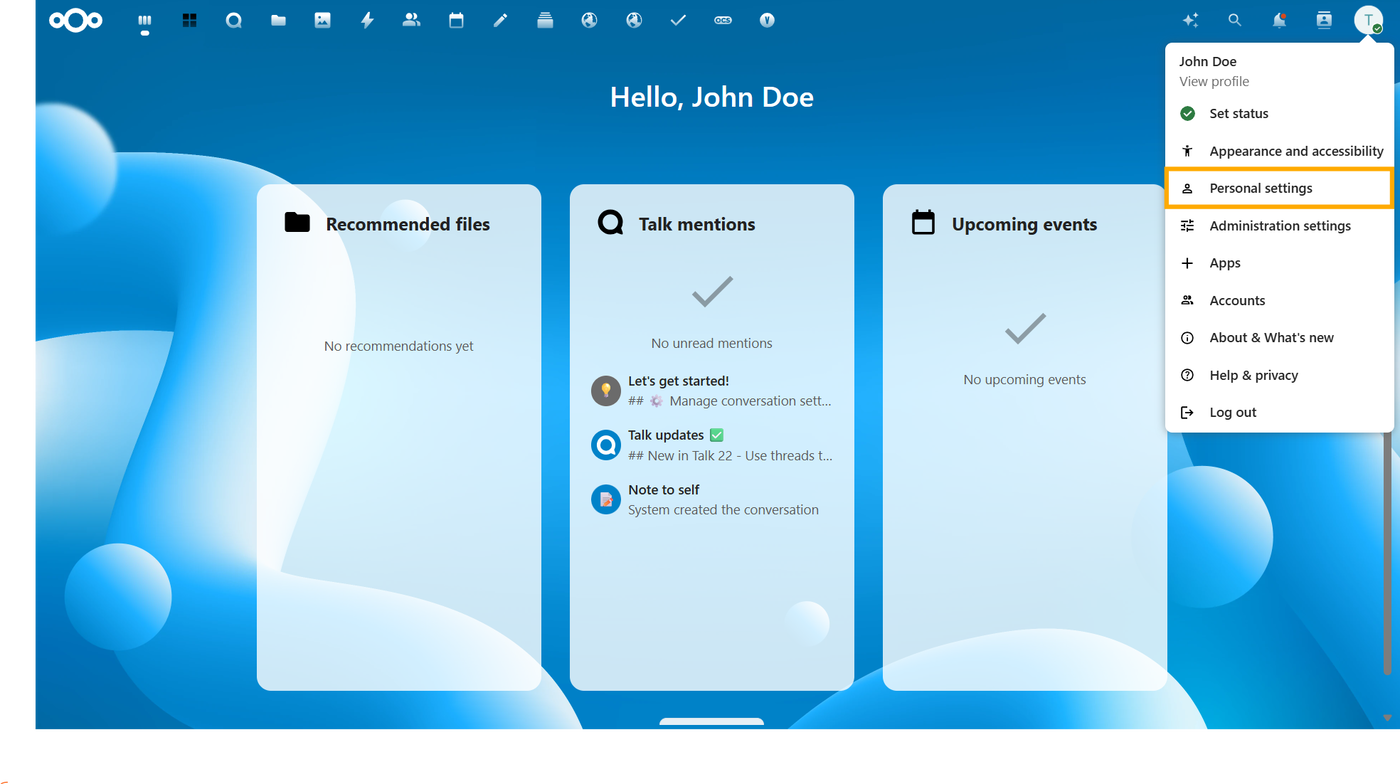Open the Talk app from the top bar

tap(234, 20)
